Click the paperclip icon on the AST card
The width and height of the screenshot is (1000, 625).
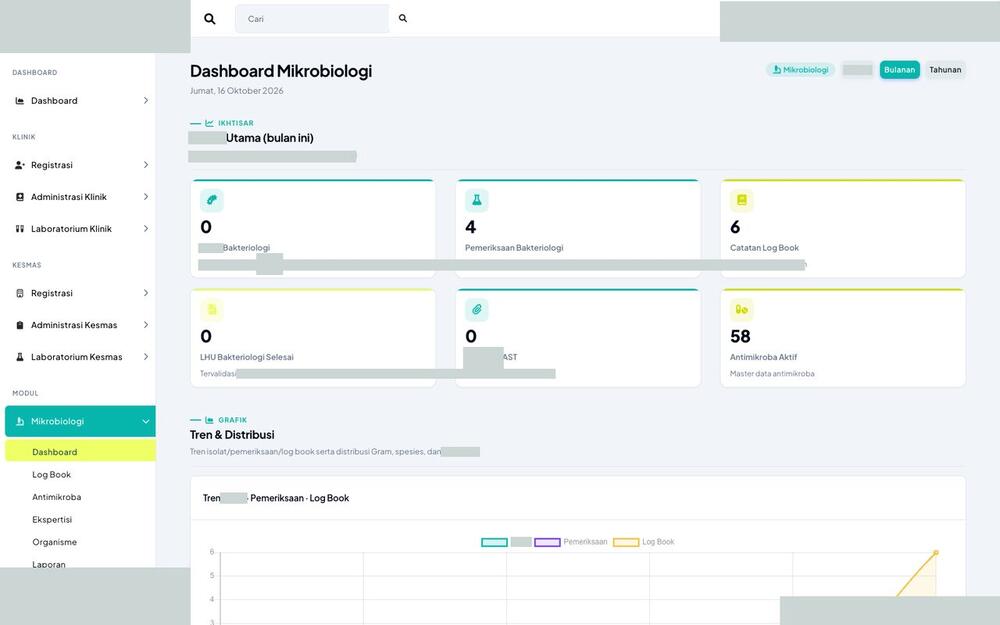pos(476,309)
